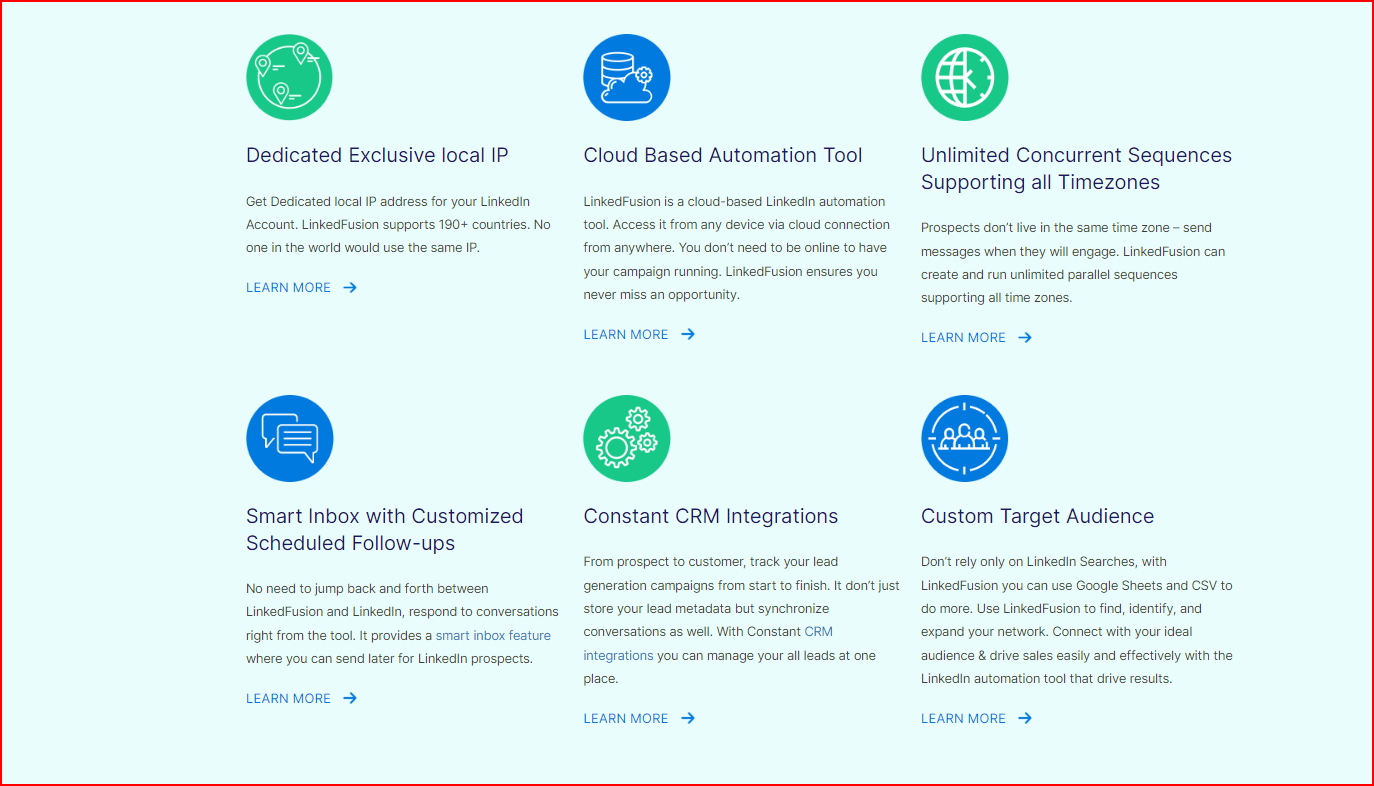
Task: Follow the 'smart inbox feature' inline link
Action: coord(493,635)
